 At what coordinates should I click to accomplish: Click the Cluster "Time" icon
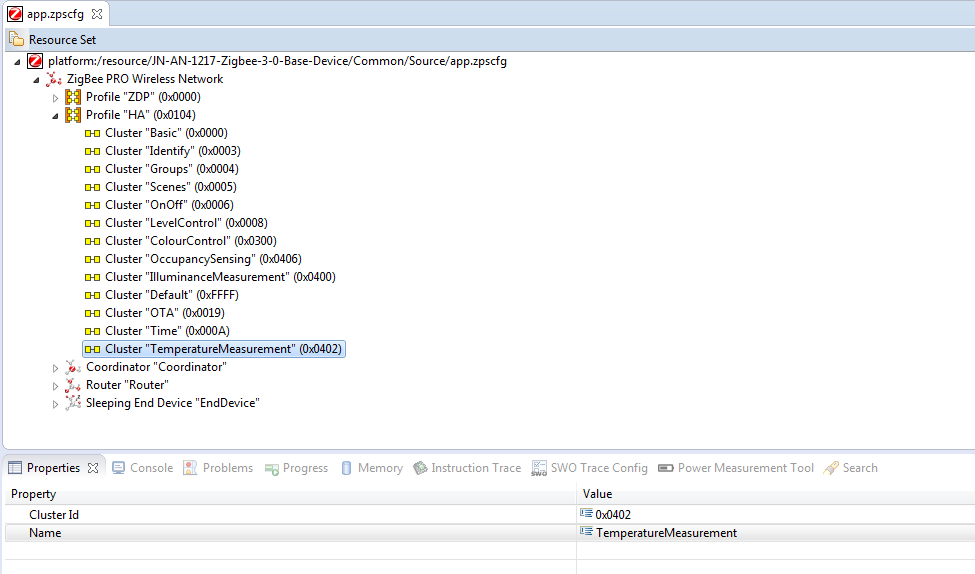click(x=92, y=331)
